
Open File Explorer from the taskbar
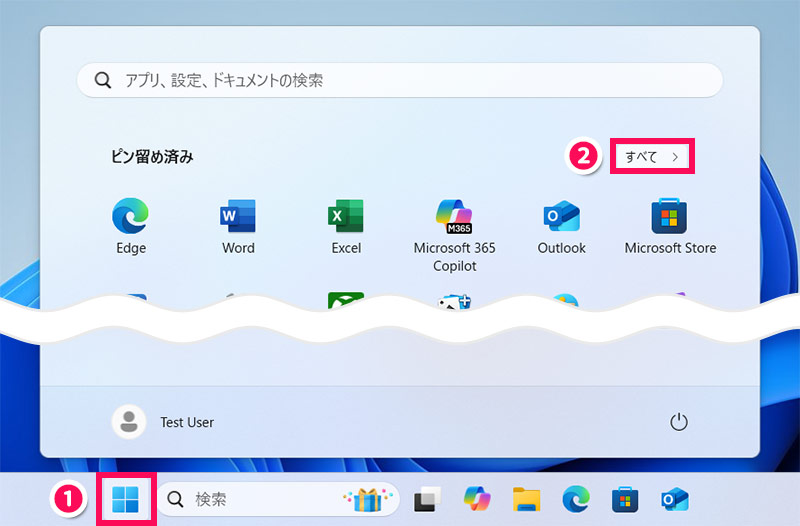point(527,498)
